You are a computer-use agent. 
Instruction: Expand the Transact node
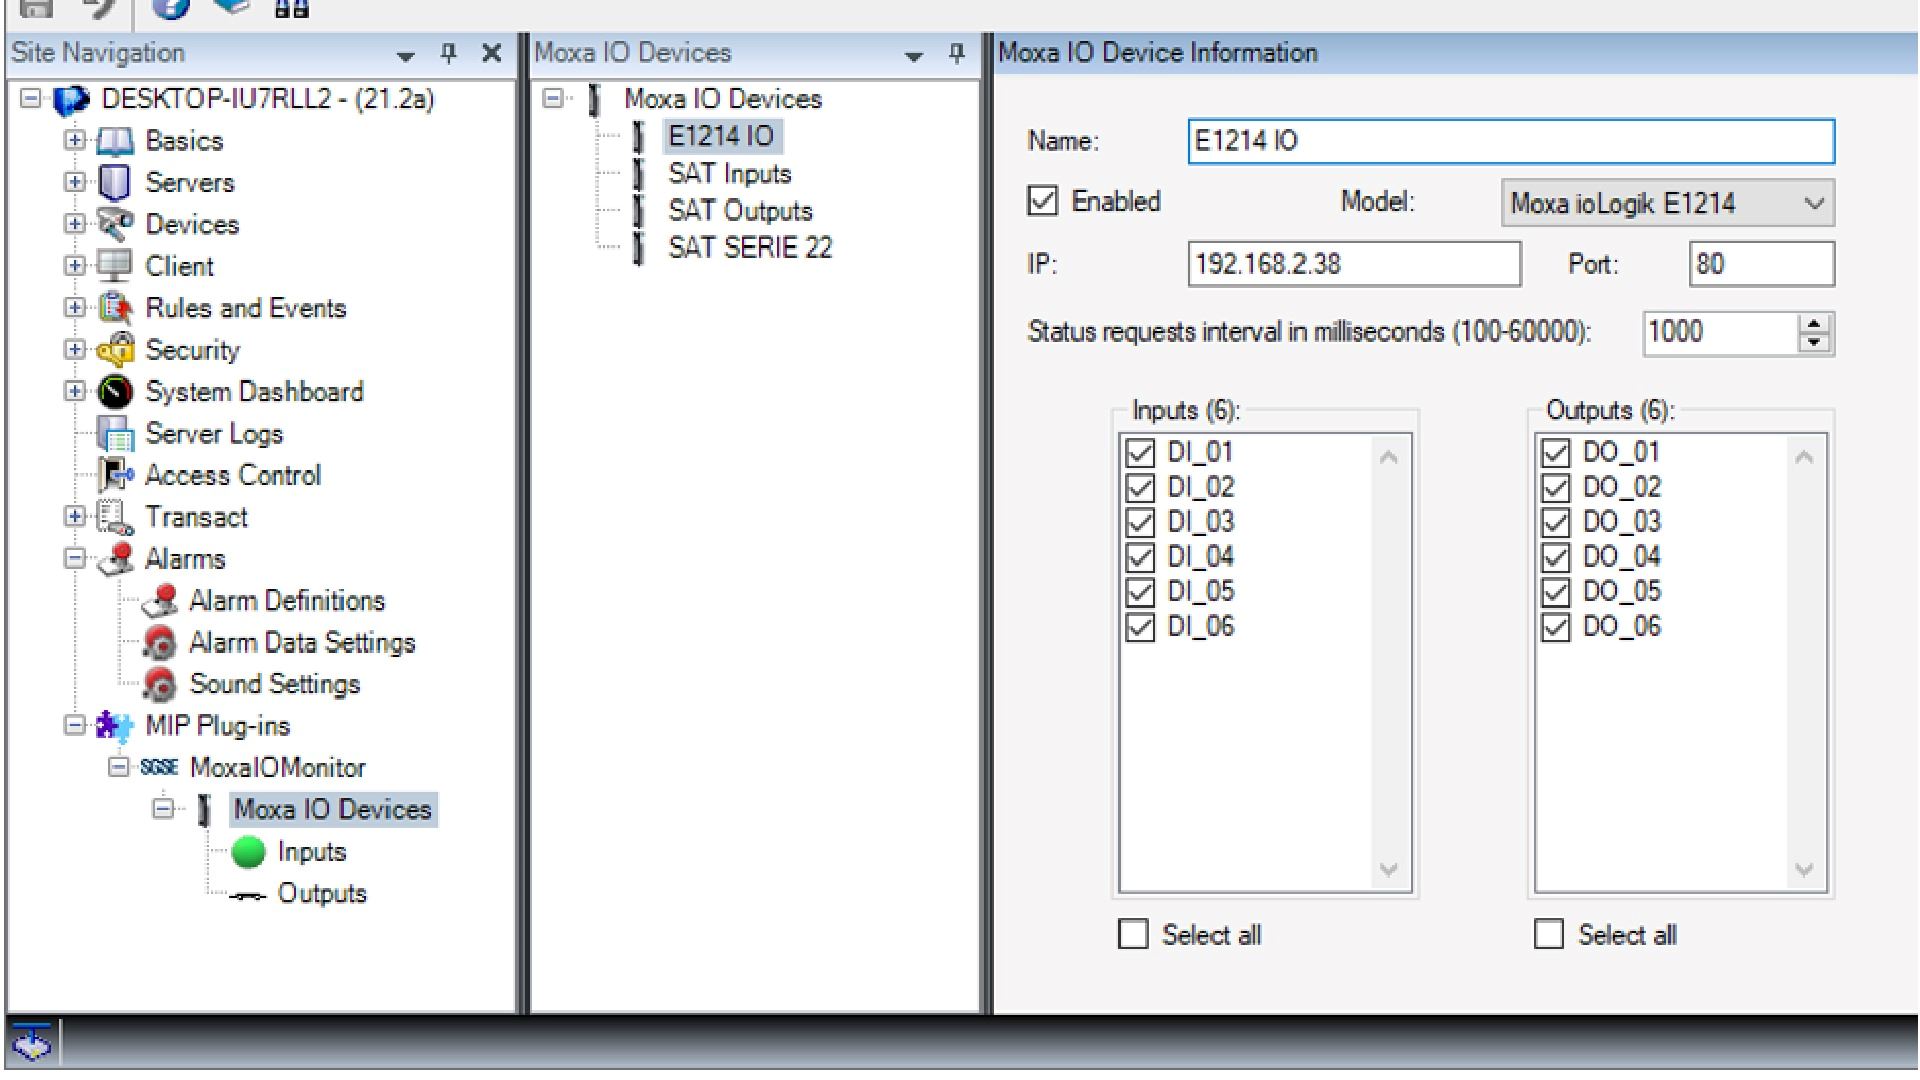[75, 516]
